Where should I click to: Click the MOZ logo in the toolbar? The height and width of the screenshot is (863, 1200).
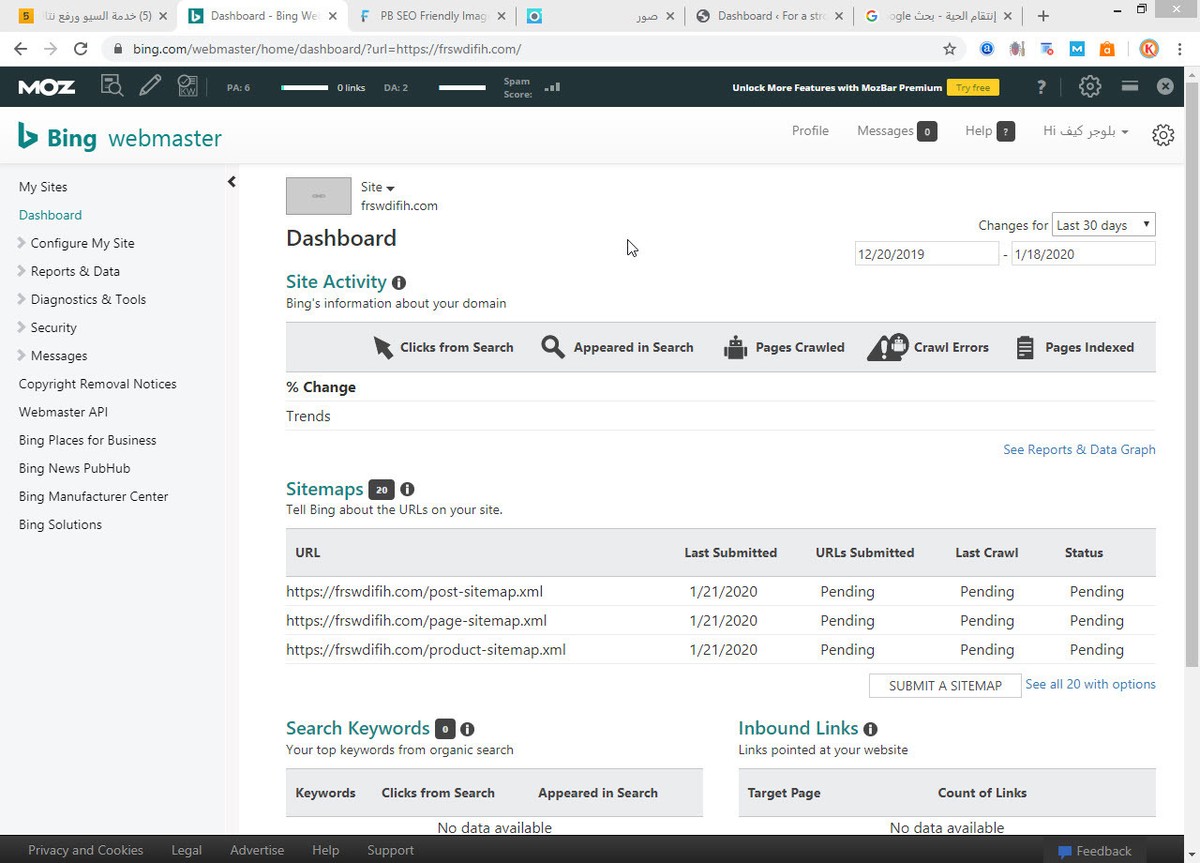pyautogui.click(x=47, y=87)
